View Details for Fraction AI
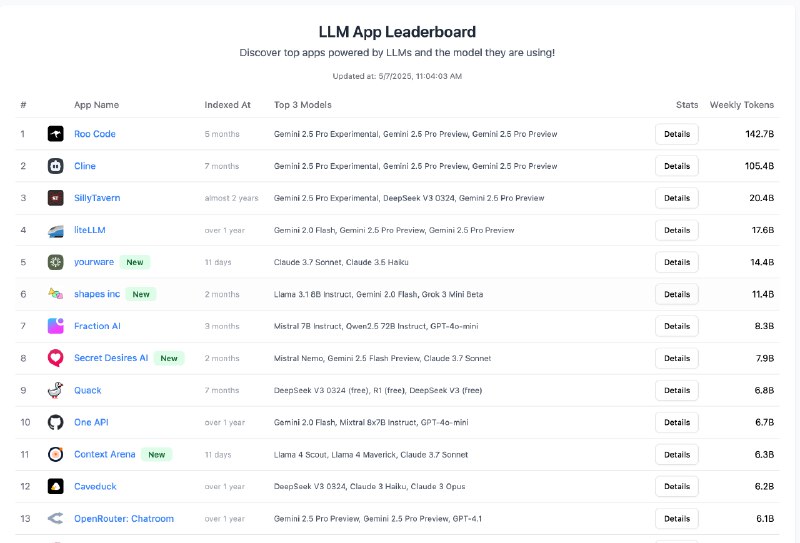This screenshot has width=800, height=543. pyautogui.click(x=677, y=326)
